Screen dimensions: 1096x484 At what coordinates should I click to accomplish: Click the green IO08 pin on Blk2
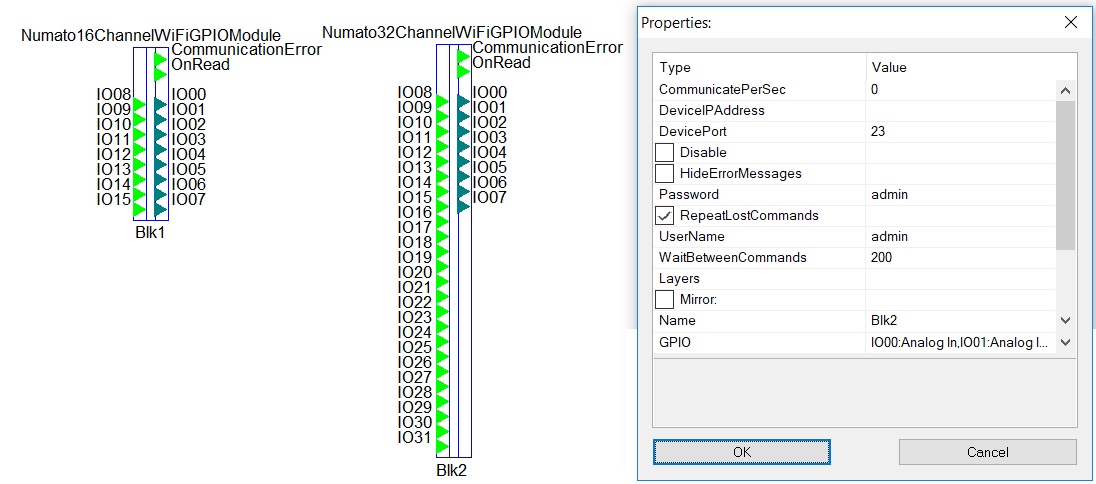point(442,101)
